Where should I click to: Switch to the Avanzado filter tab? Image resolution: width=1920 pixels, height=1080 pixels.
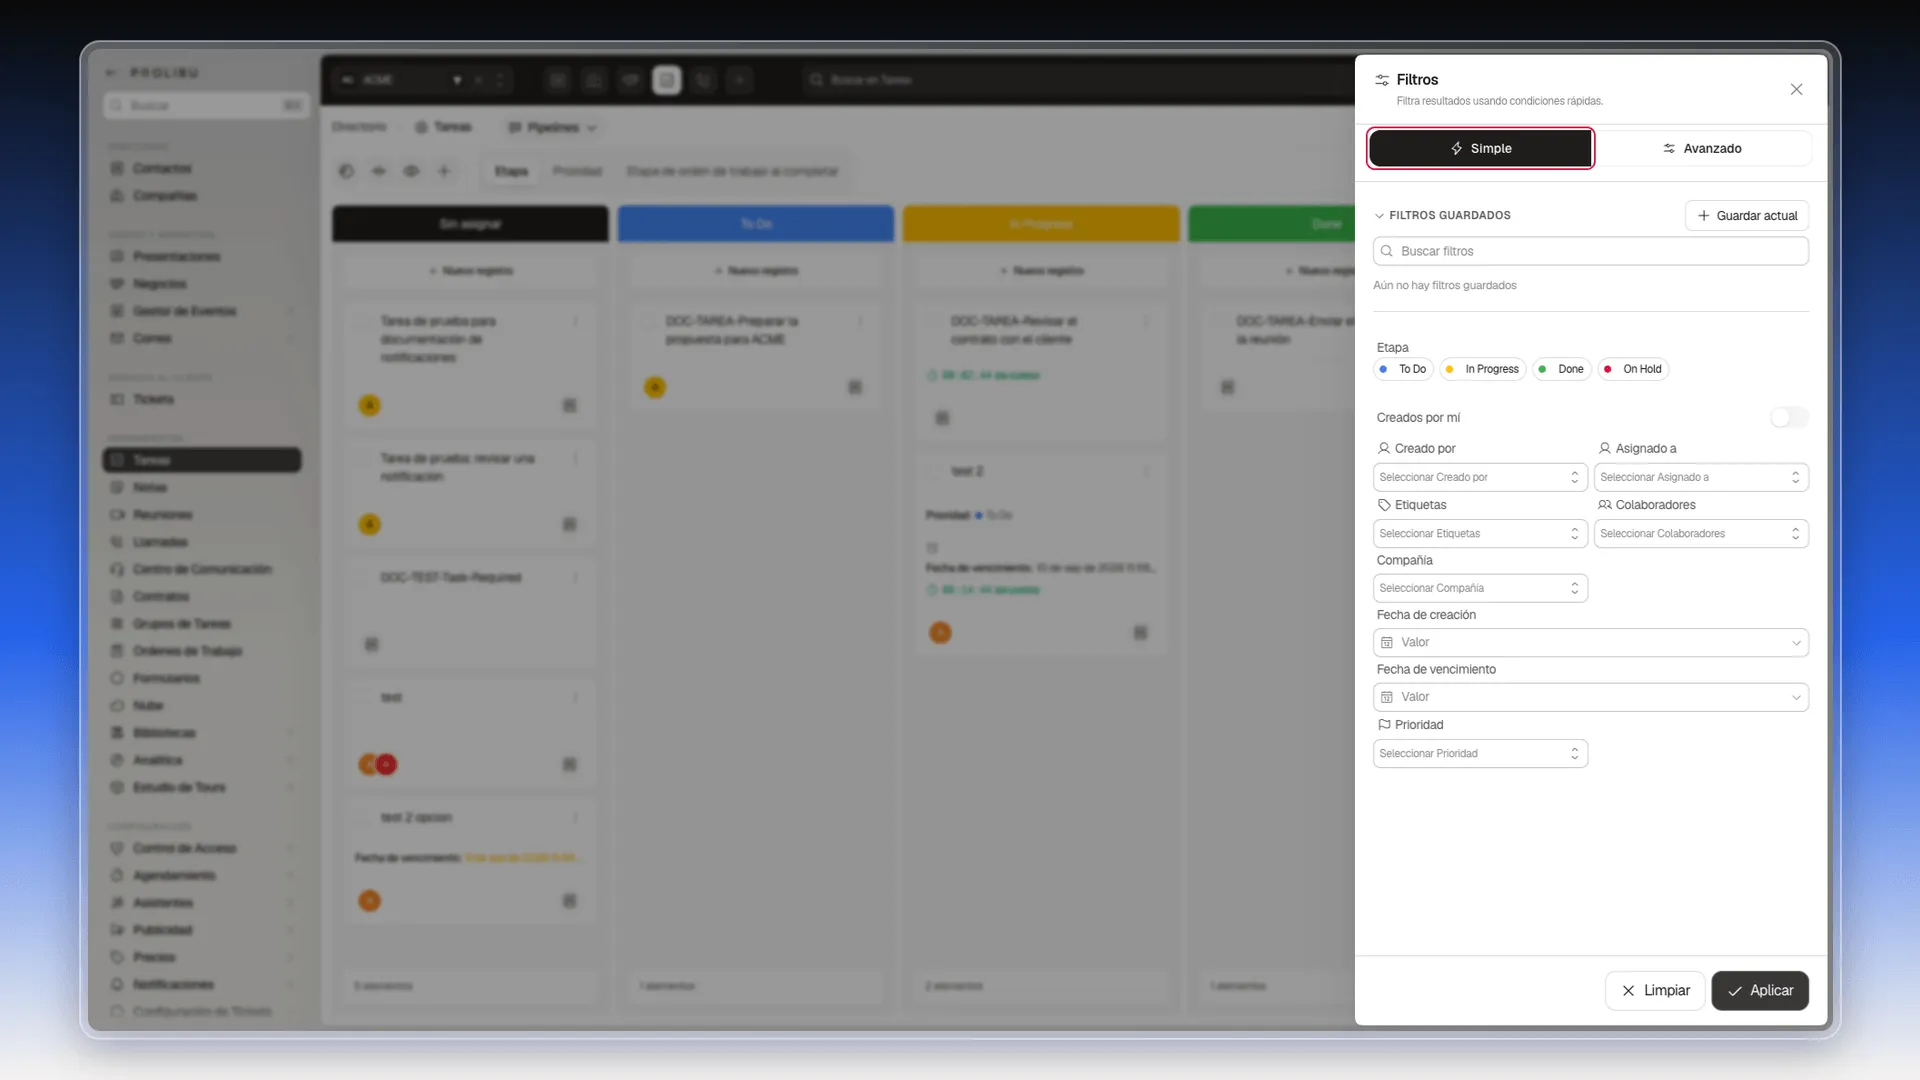pos(1701,148)
